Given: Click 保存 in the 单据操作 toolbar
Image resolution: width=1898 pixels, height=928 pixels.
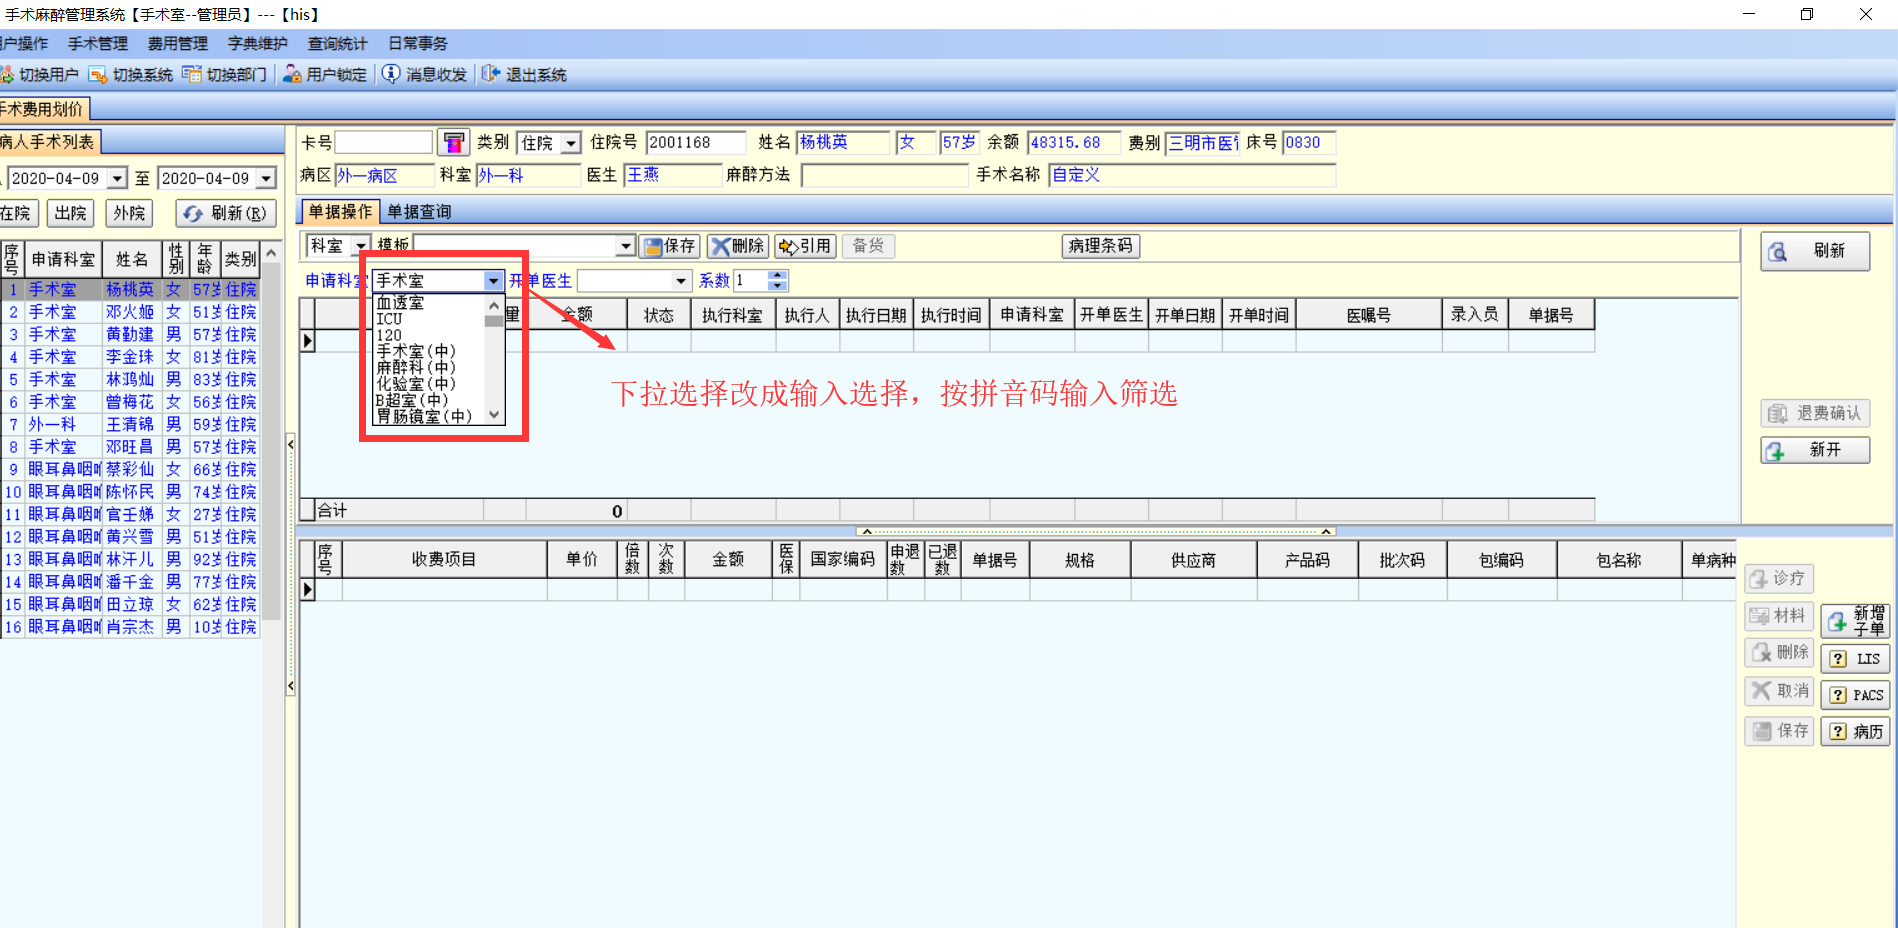Looking at the screenshot, I should [669, 246].
